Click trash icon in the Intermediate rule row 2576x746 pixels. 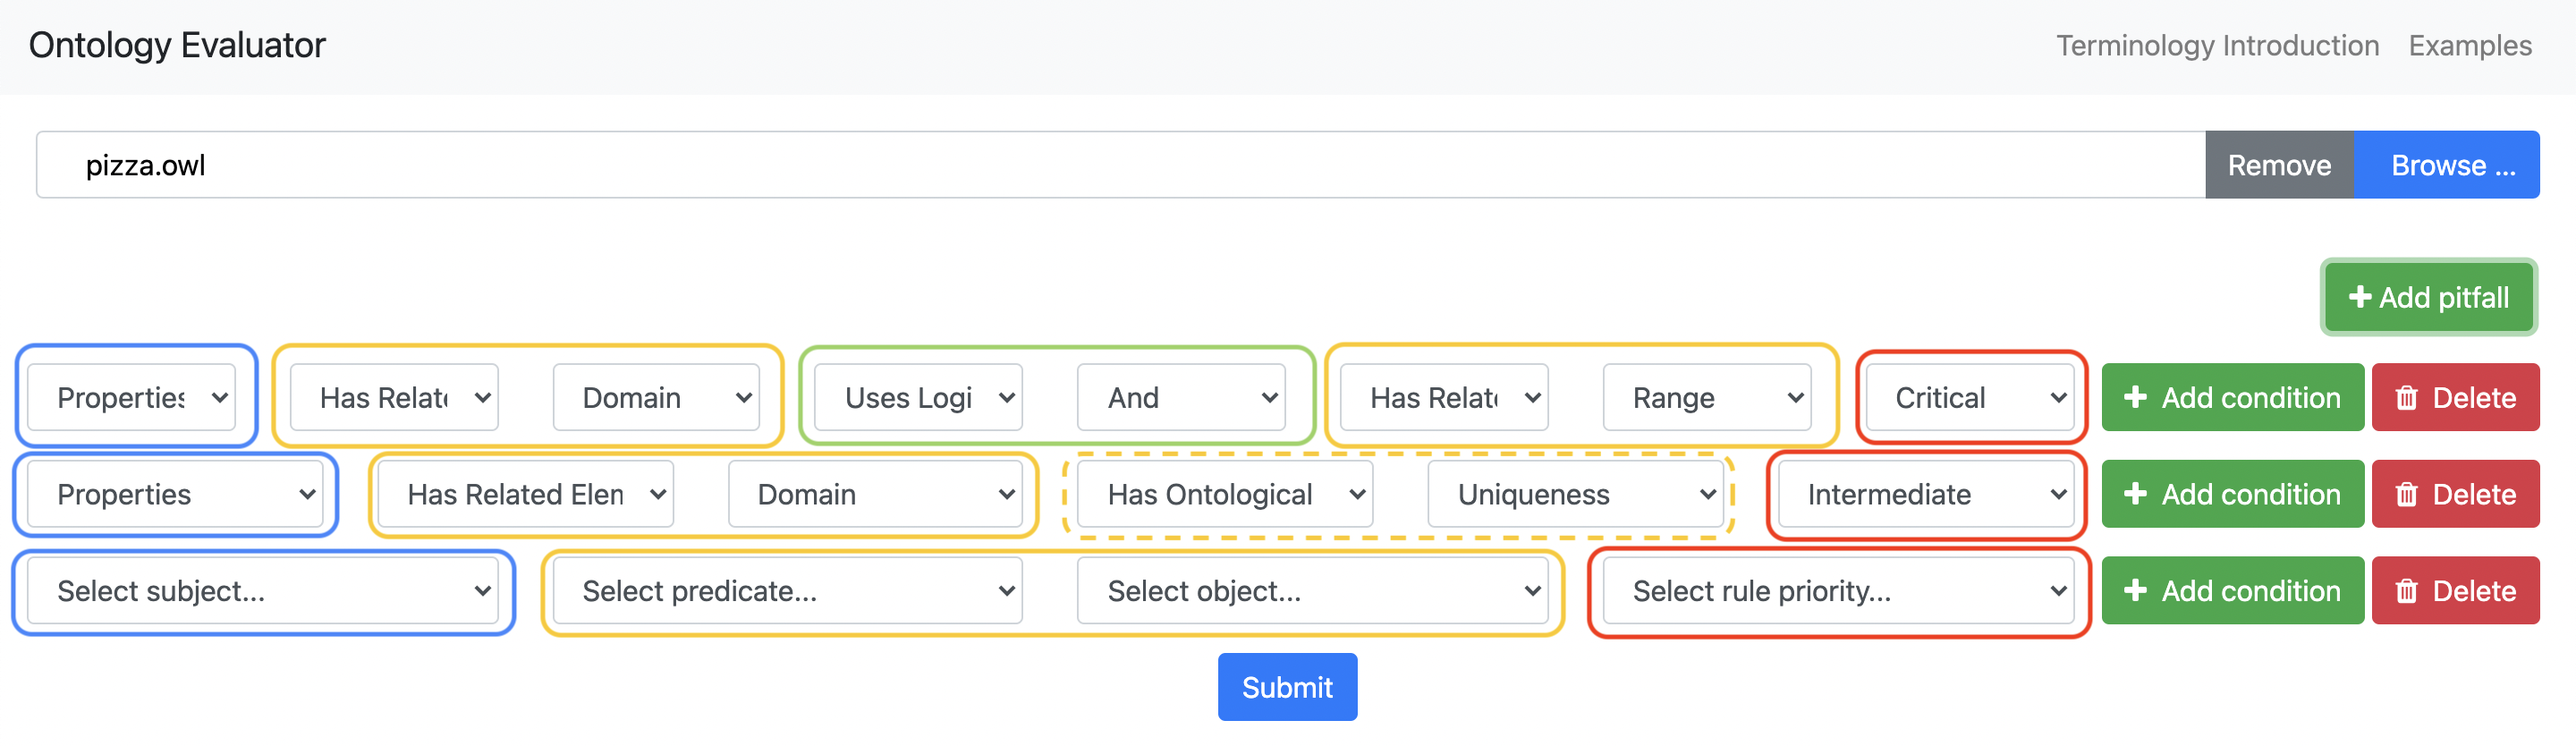click(x=2407, y=494)
